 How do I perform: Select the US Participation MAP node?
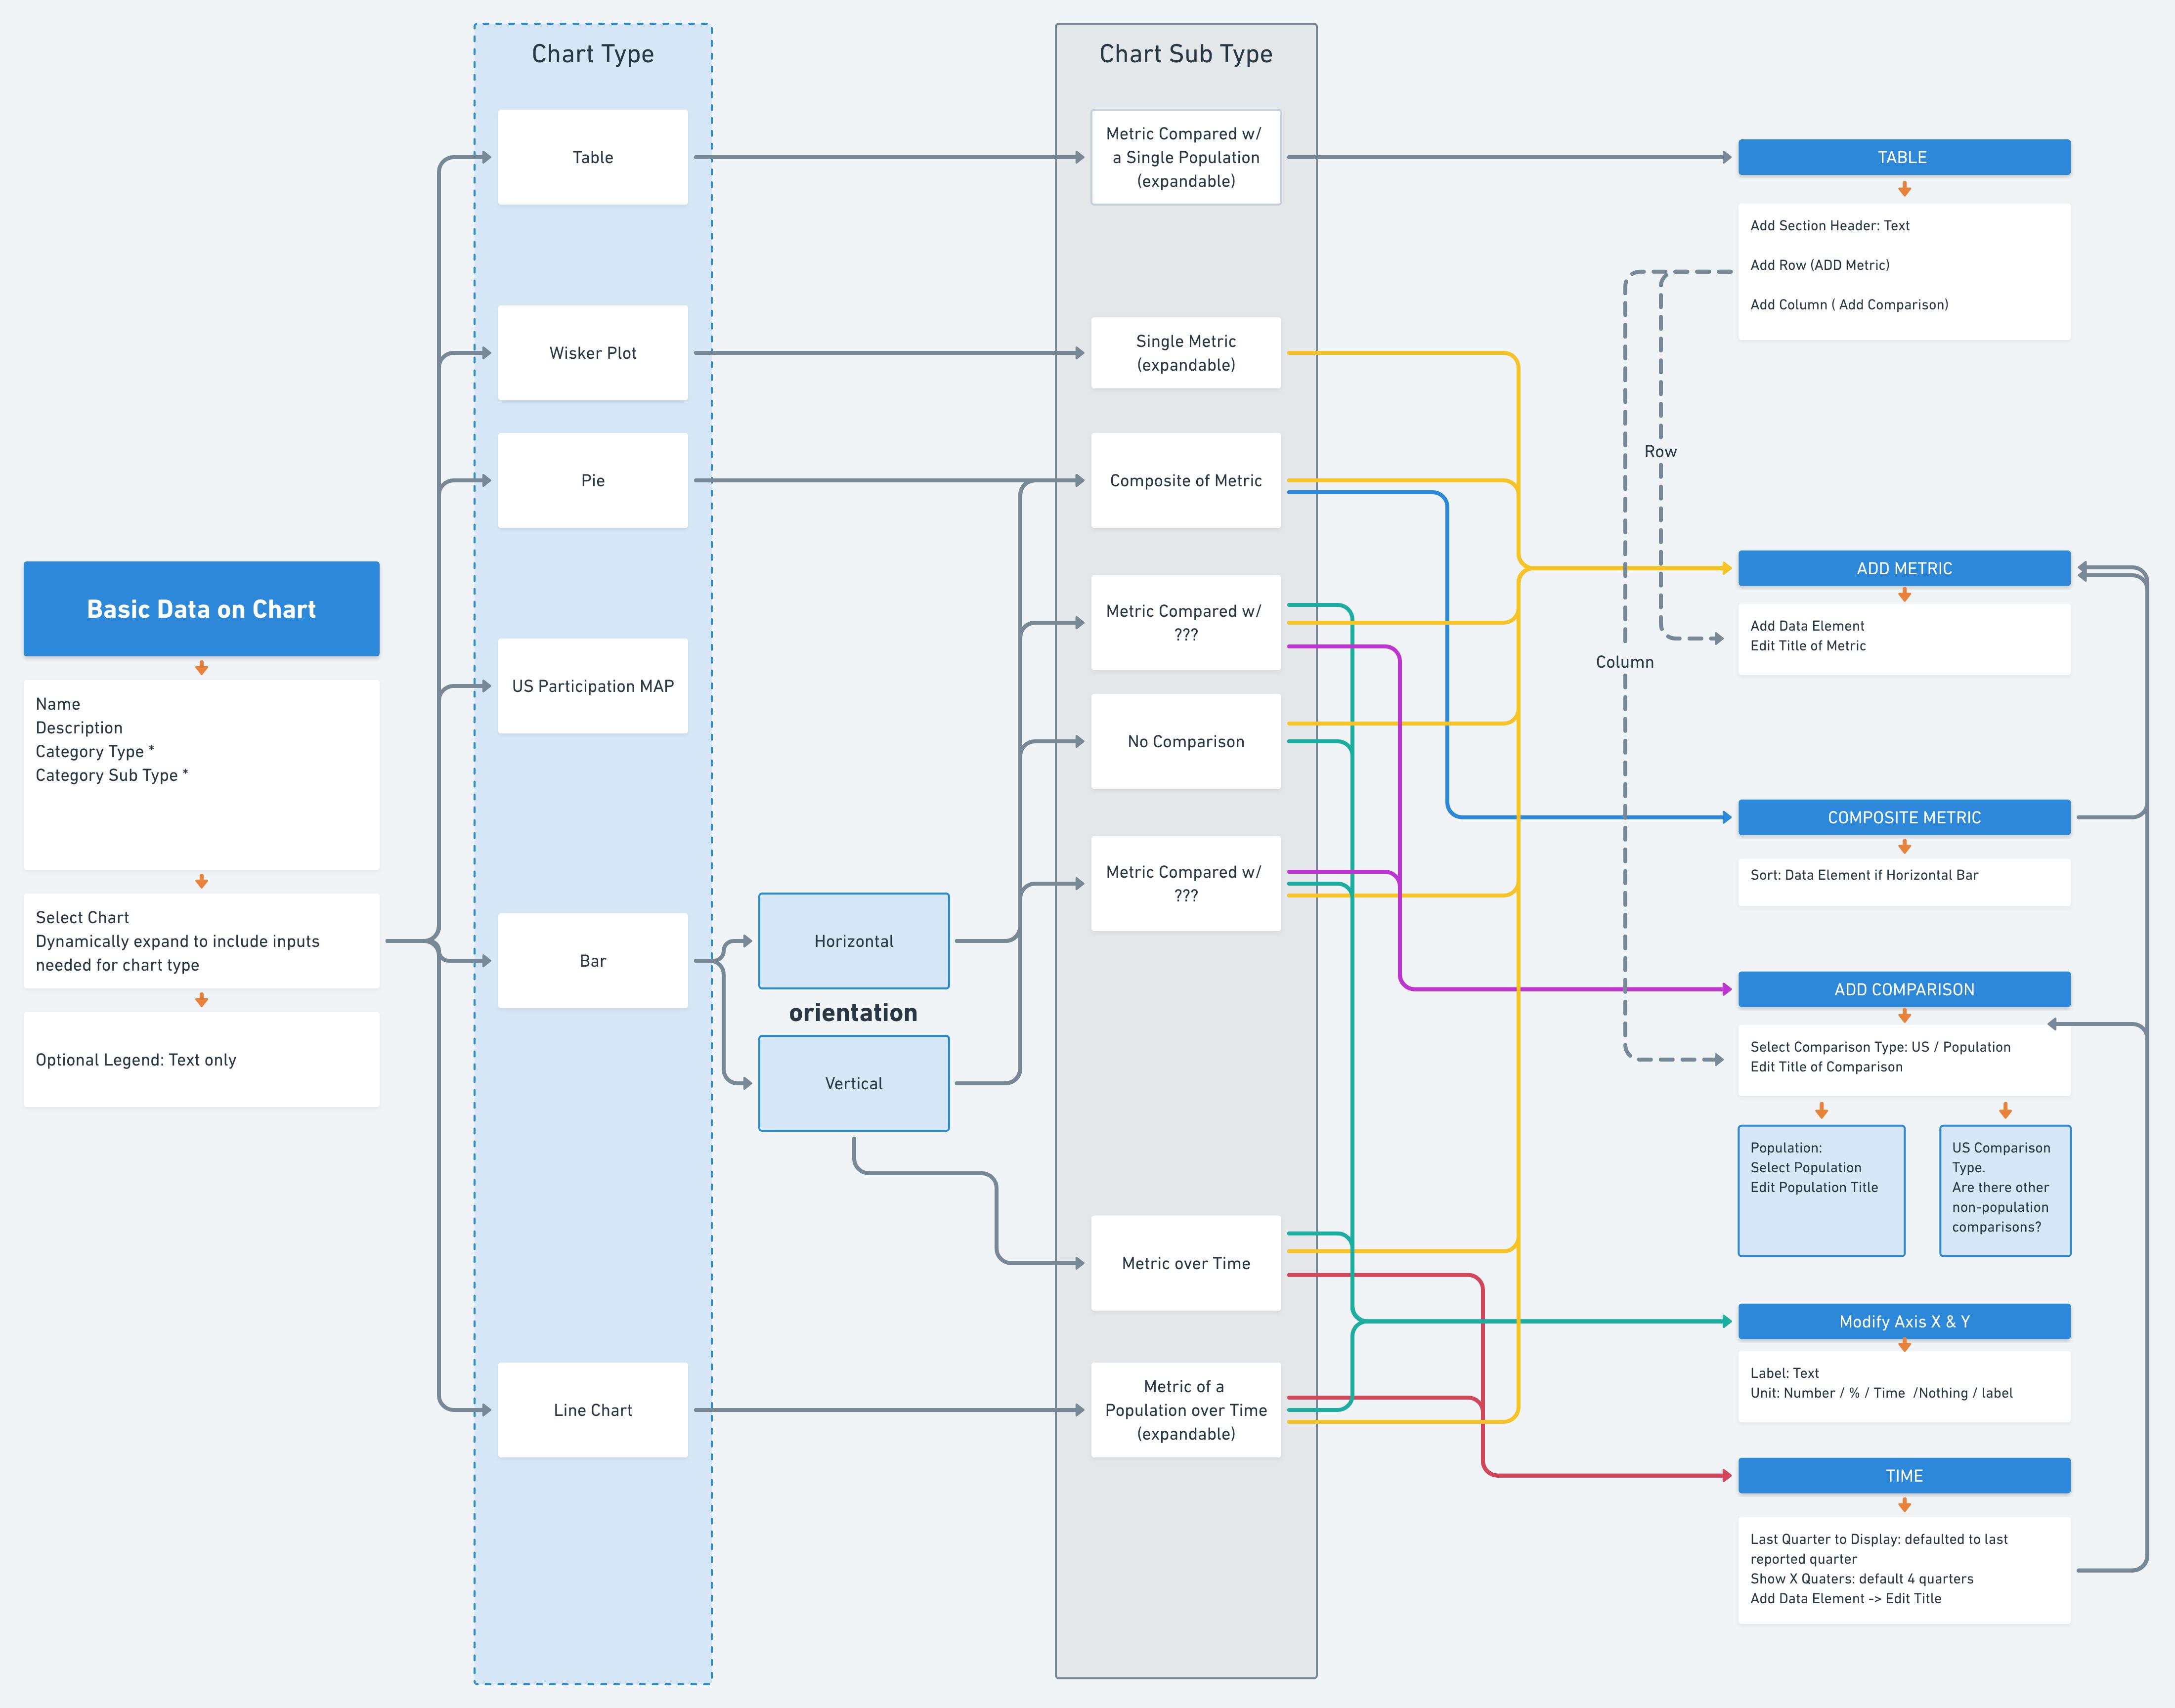click(x=592, y=686)
